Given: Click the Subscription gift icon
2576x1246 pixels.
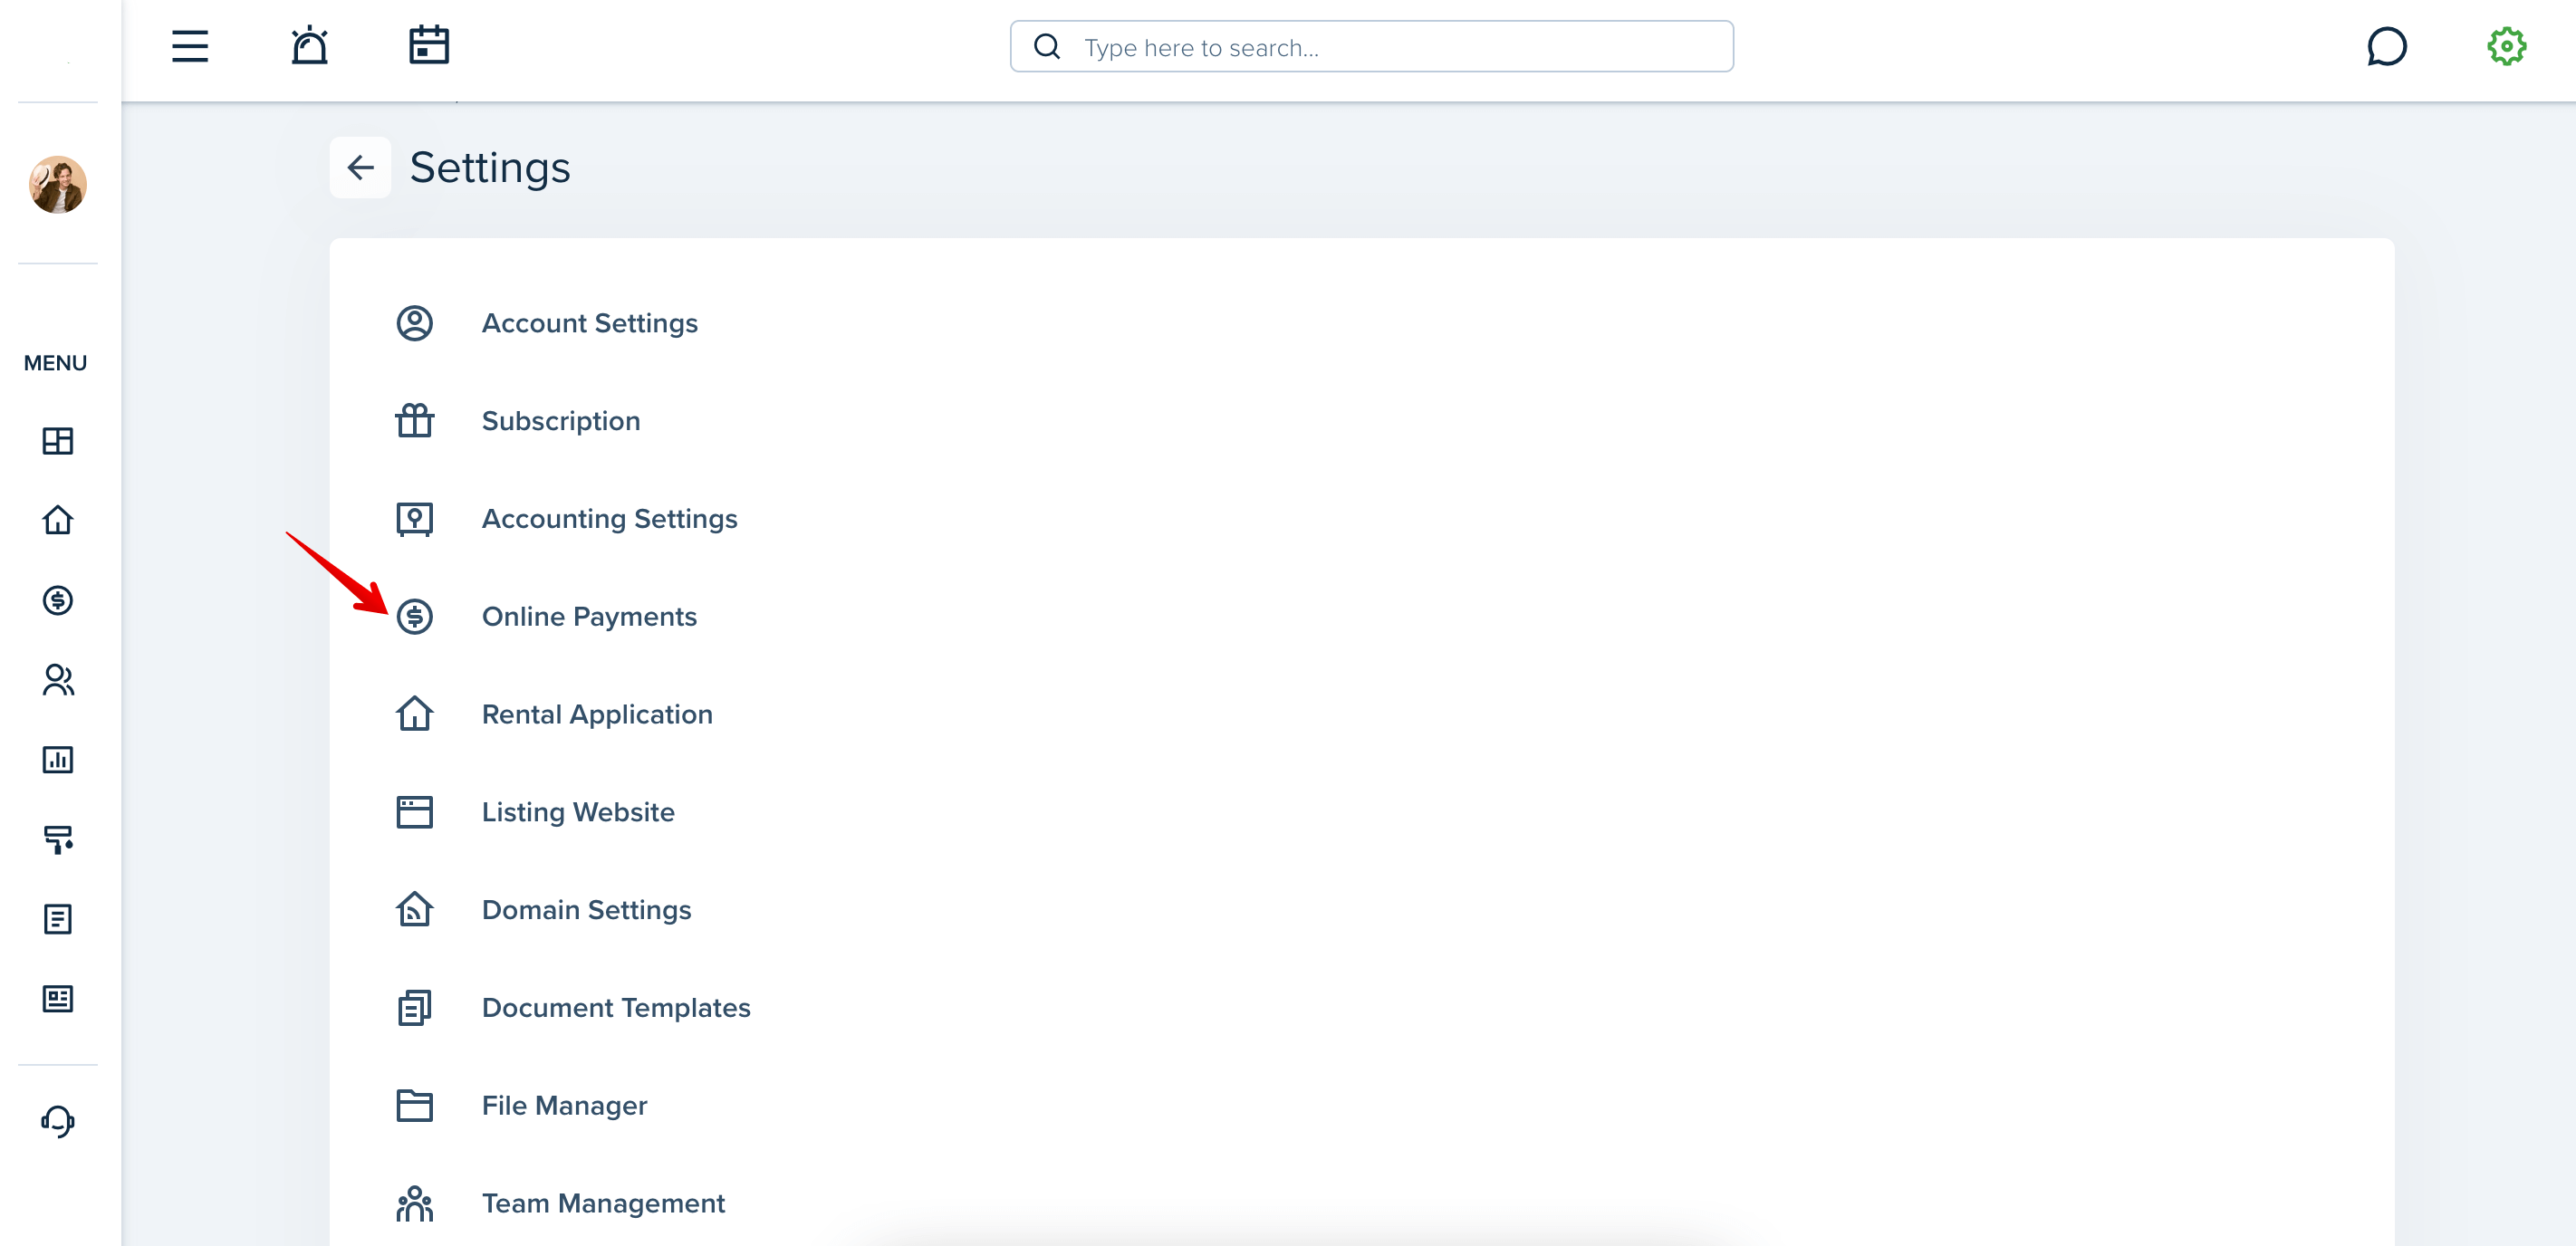Looking at the screenshot, I should pos(414,421).
